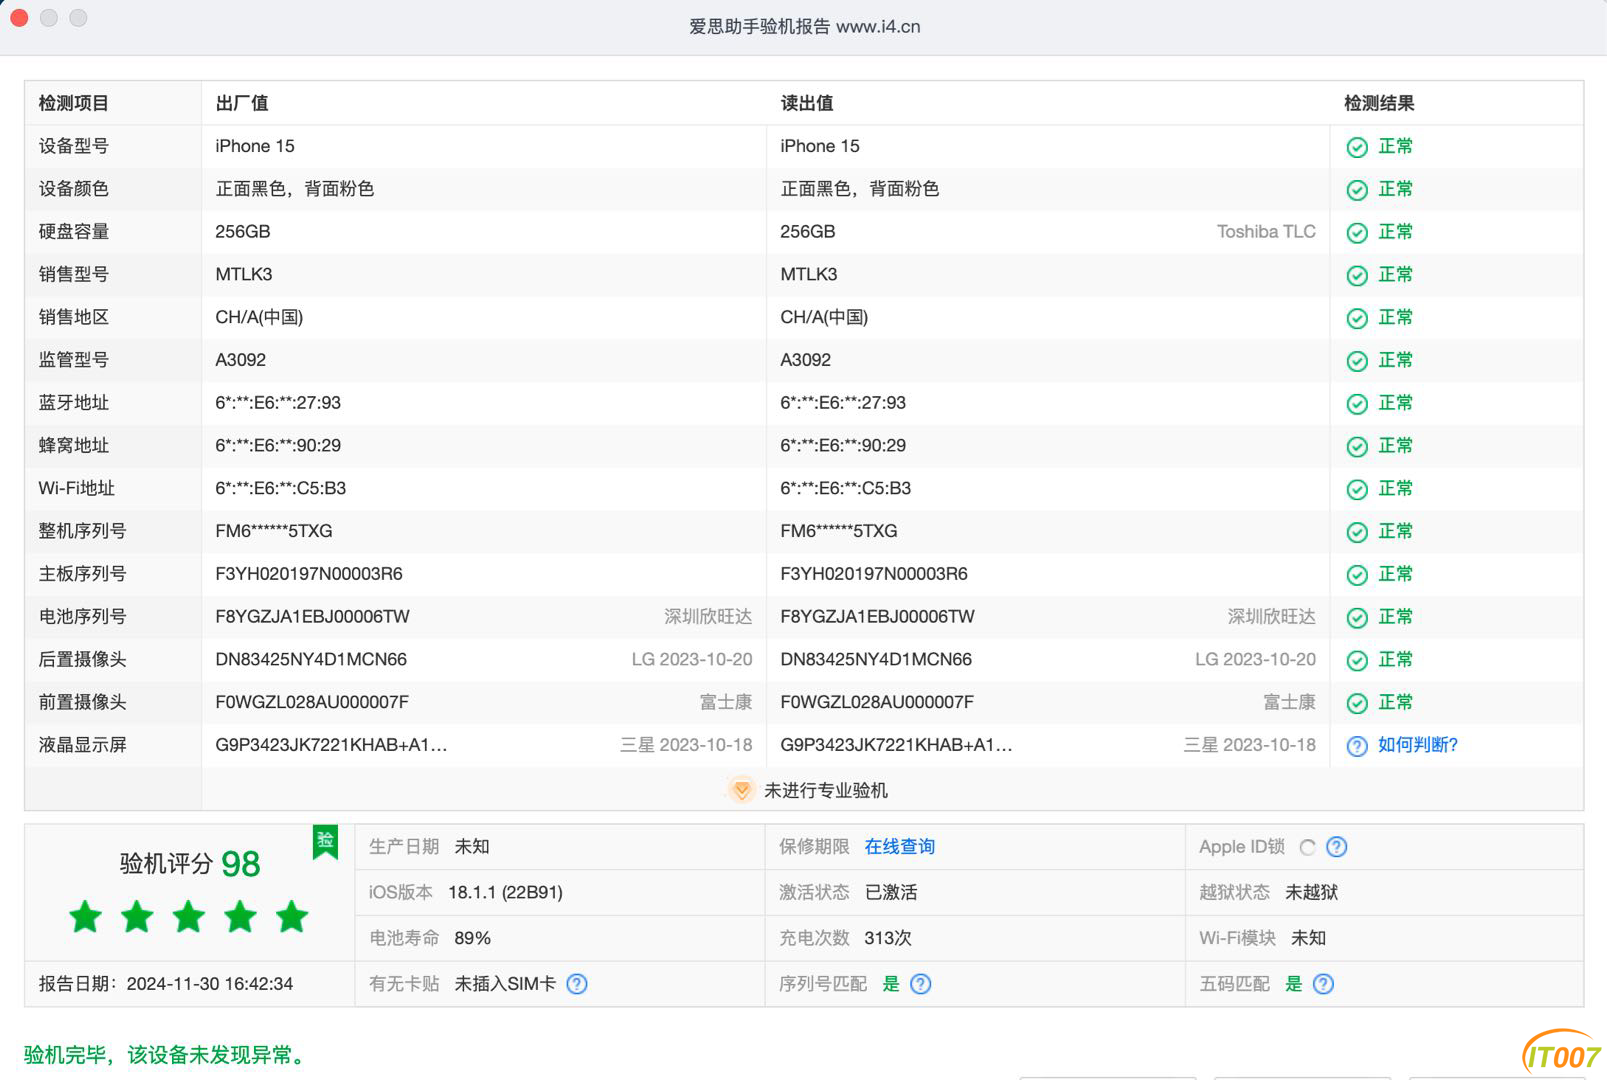Click the Apple ID锁 loading spinner
1607x1080 pixels.
(x=1307, y=848)
